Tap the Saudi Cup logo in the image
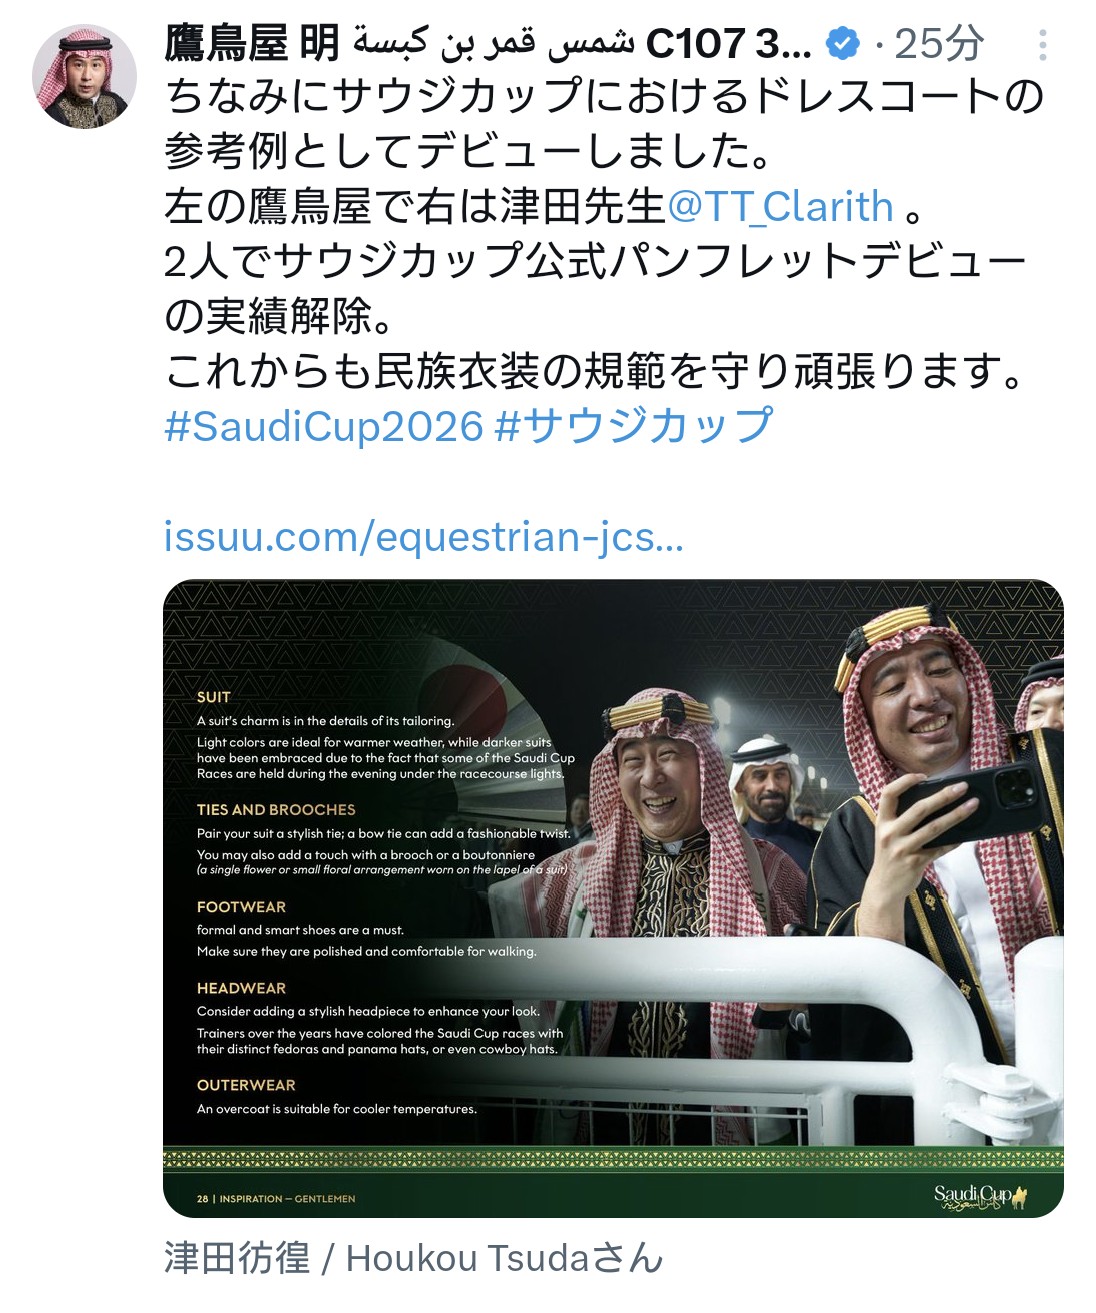Image resolution: width=1096 pixels, height=1313 pixels. (x=981, y=1196)
